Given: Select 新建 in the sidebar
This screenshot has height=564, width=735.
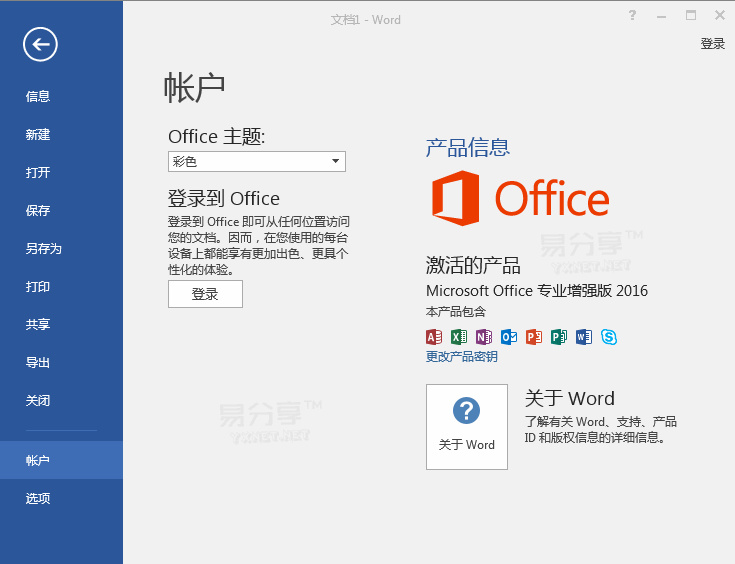Looking at the screenshot, I should pos(38,135).
